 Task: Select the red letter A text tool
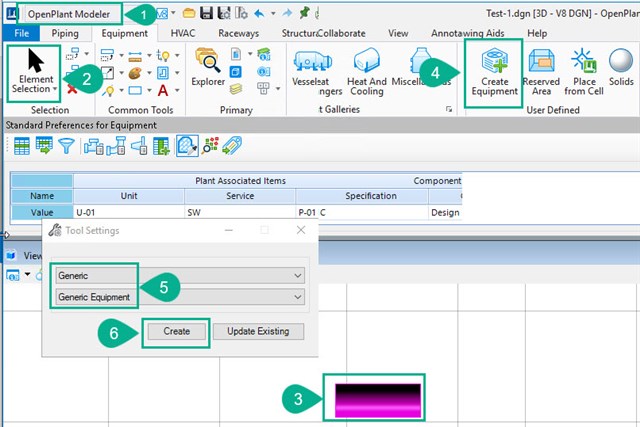coord(163,90)
